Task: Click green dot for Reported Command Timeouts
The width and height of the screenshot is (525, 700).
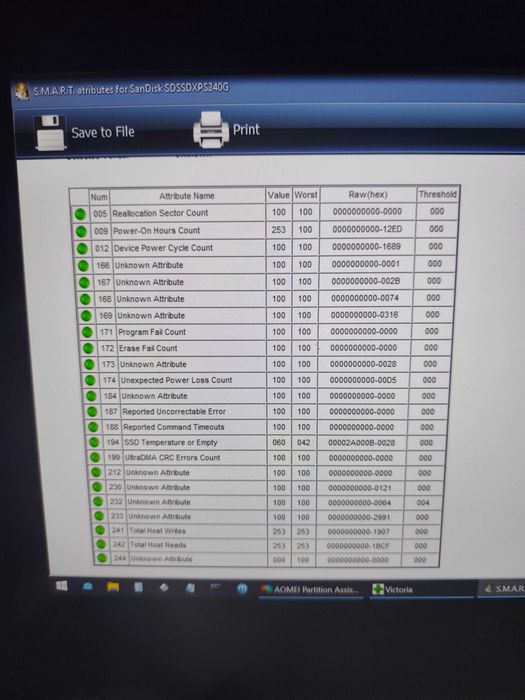Action: click(93, 427)
